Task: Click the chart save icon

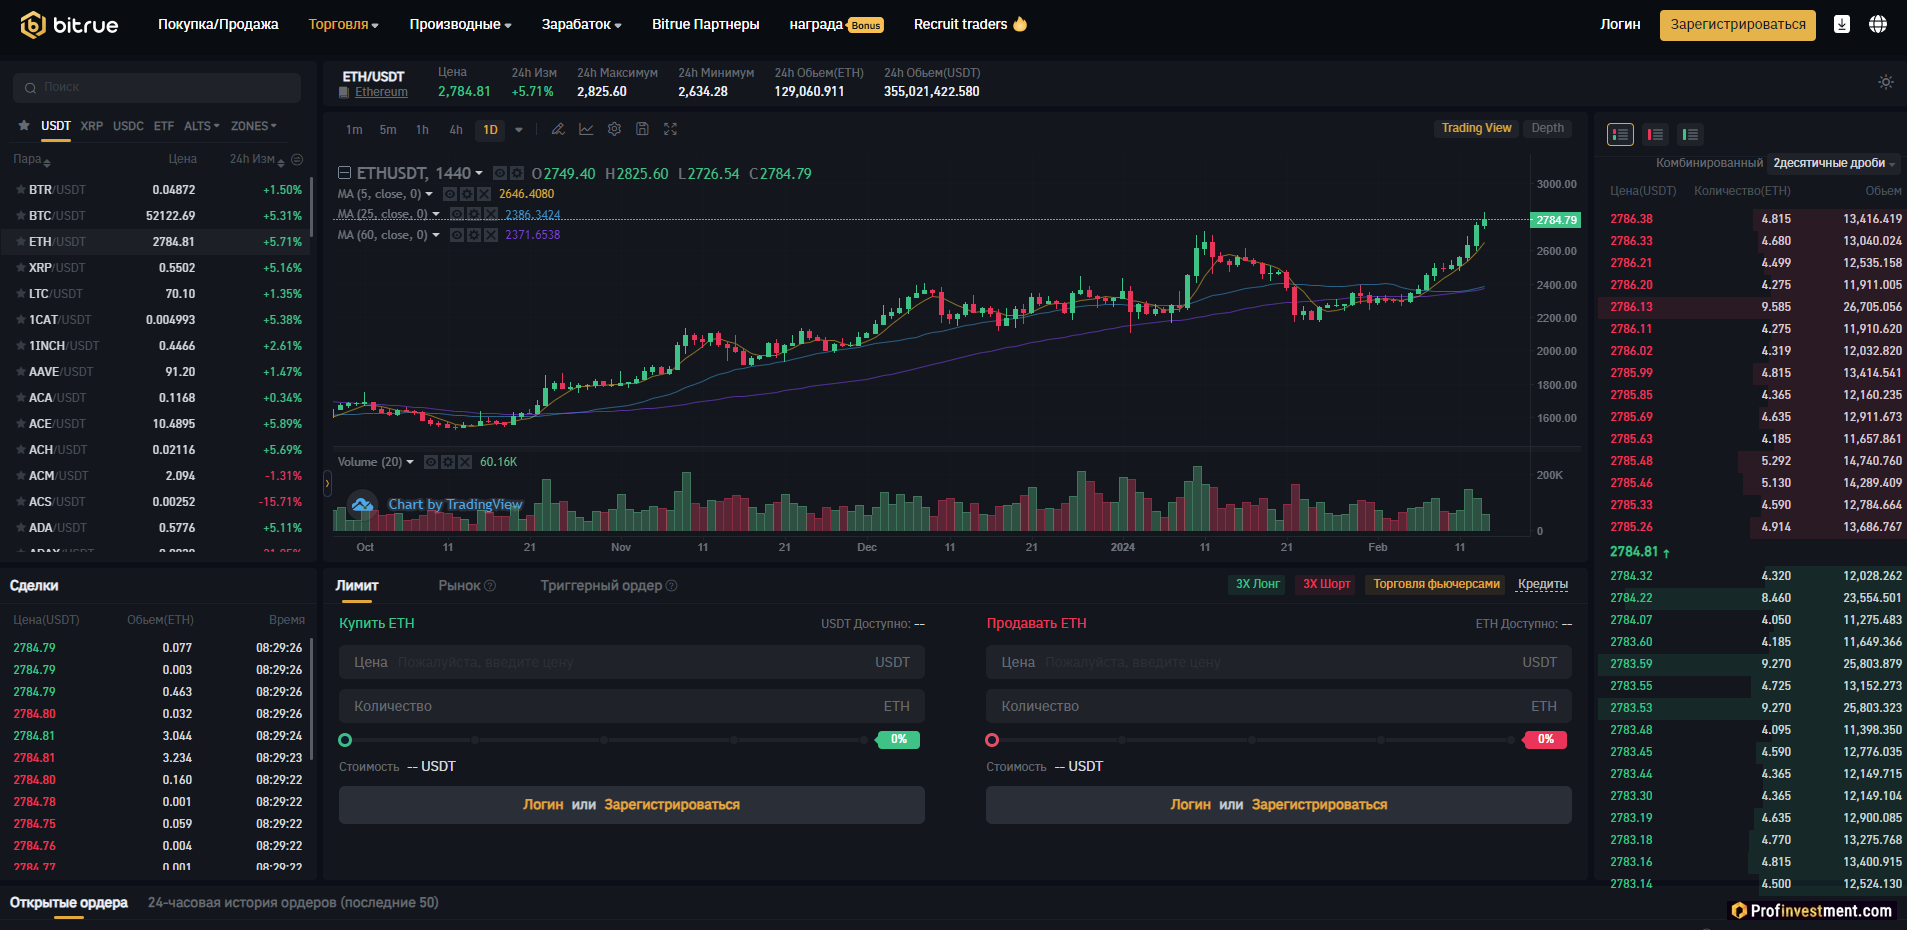Action: [x=642, y=129]
